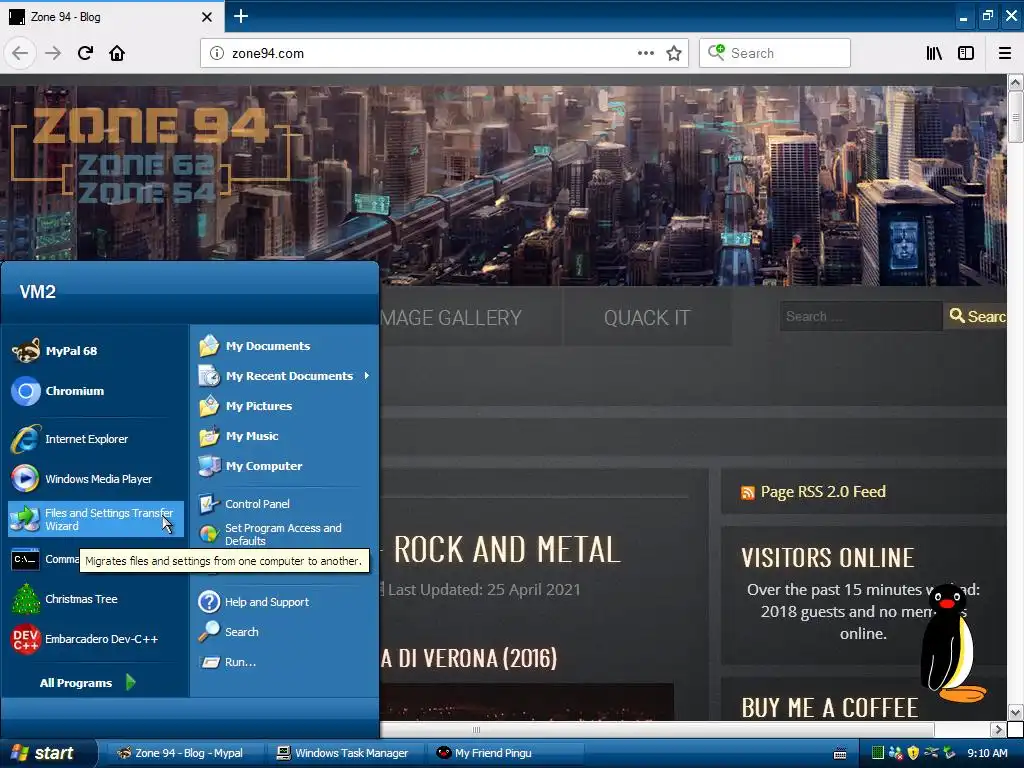Click the horizontal scrollbar right arrow
Viewport: 1024px width, 768px height.
[997, 729]
